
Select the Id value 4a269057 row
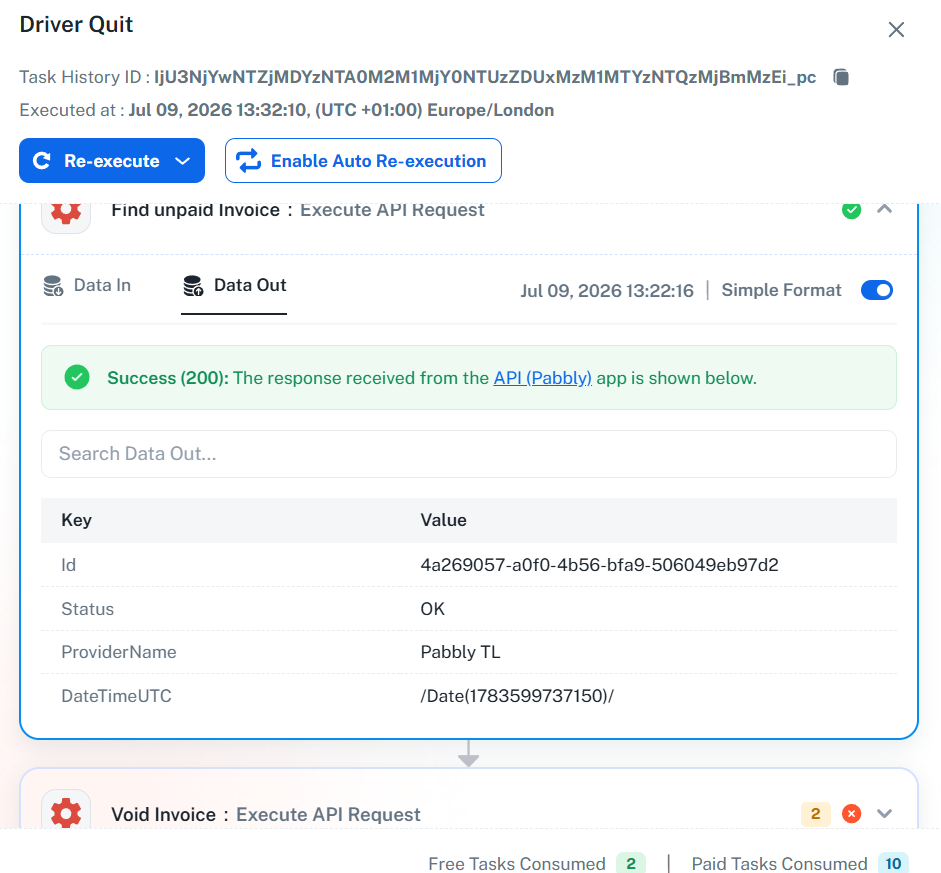[469, 565]
